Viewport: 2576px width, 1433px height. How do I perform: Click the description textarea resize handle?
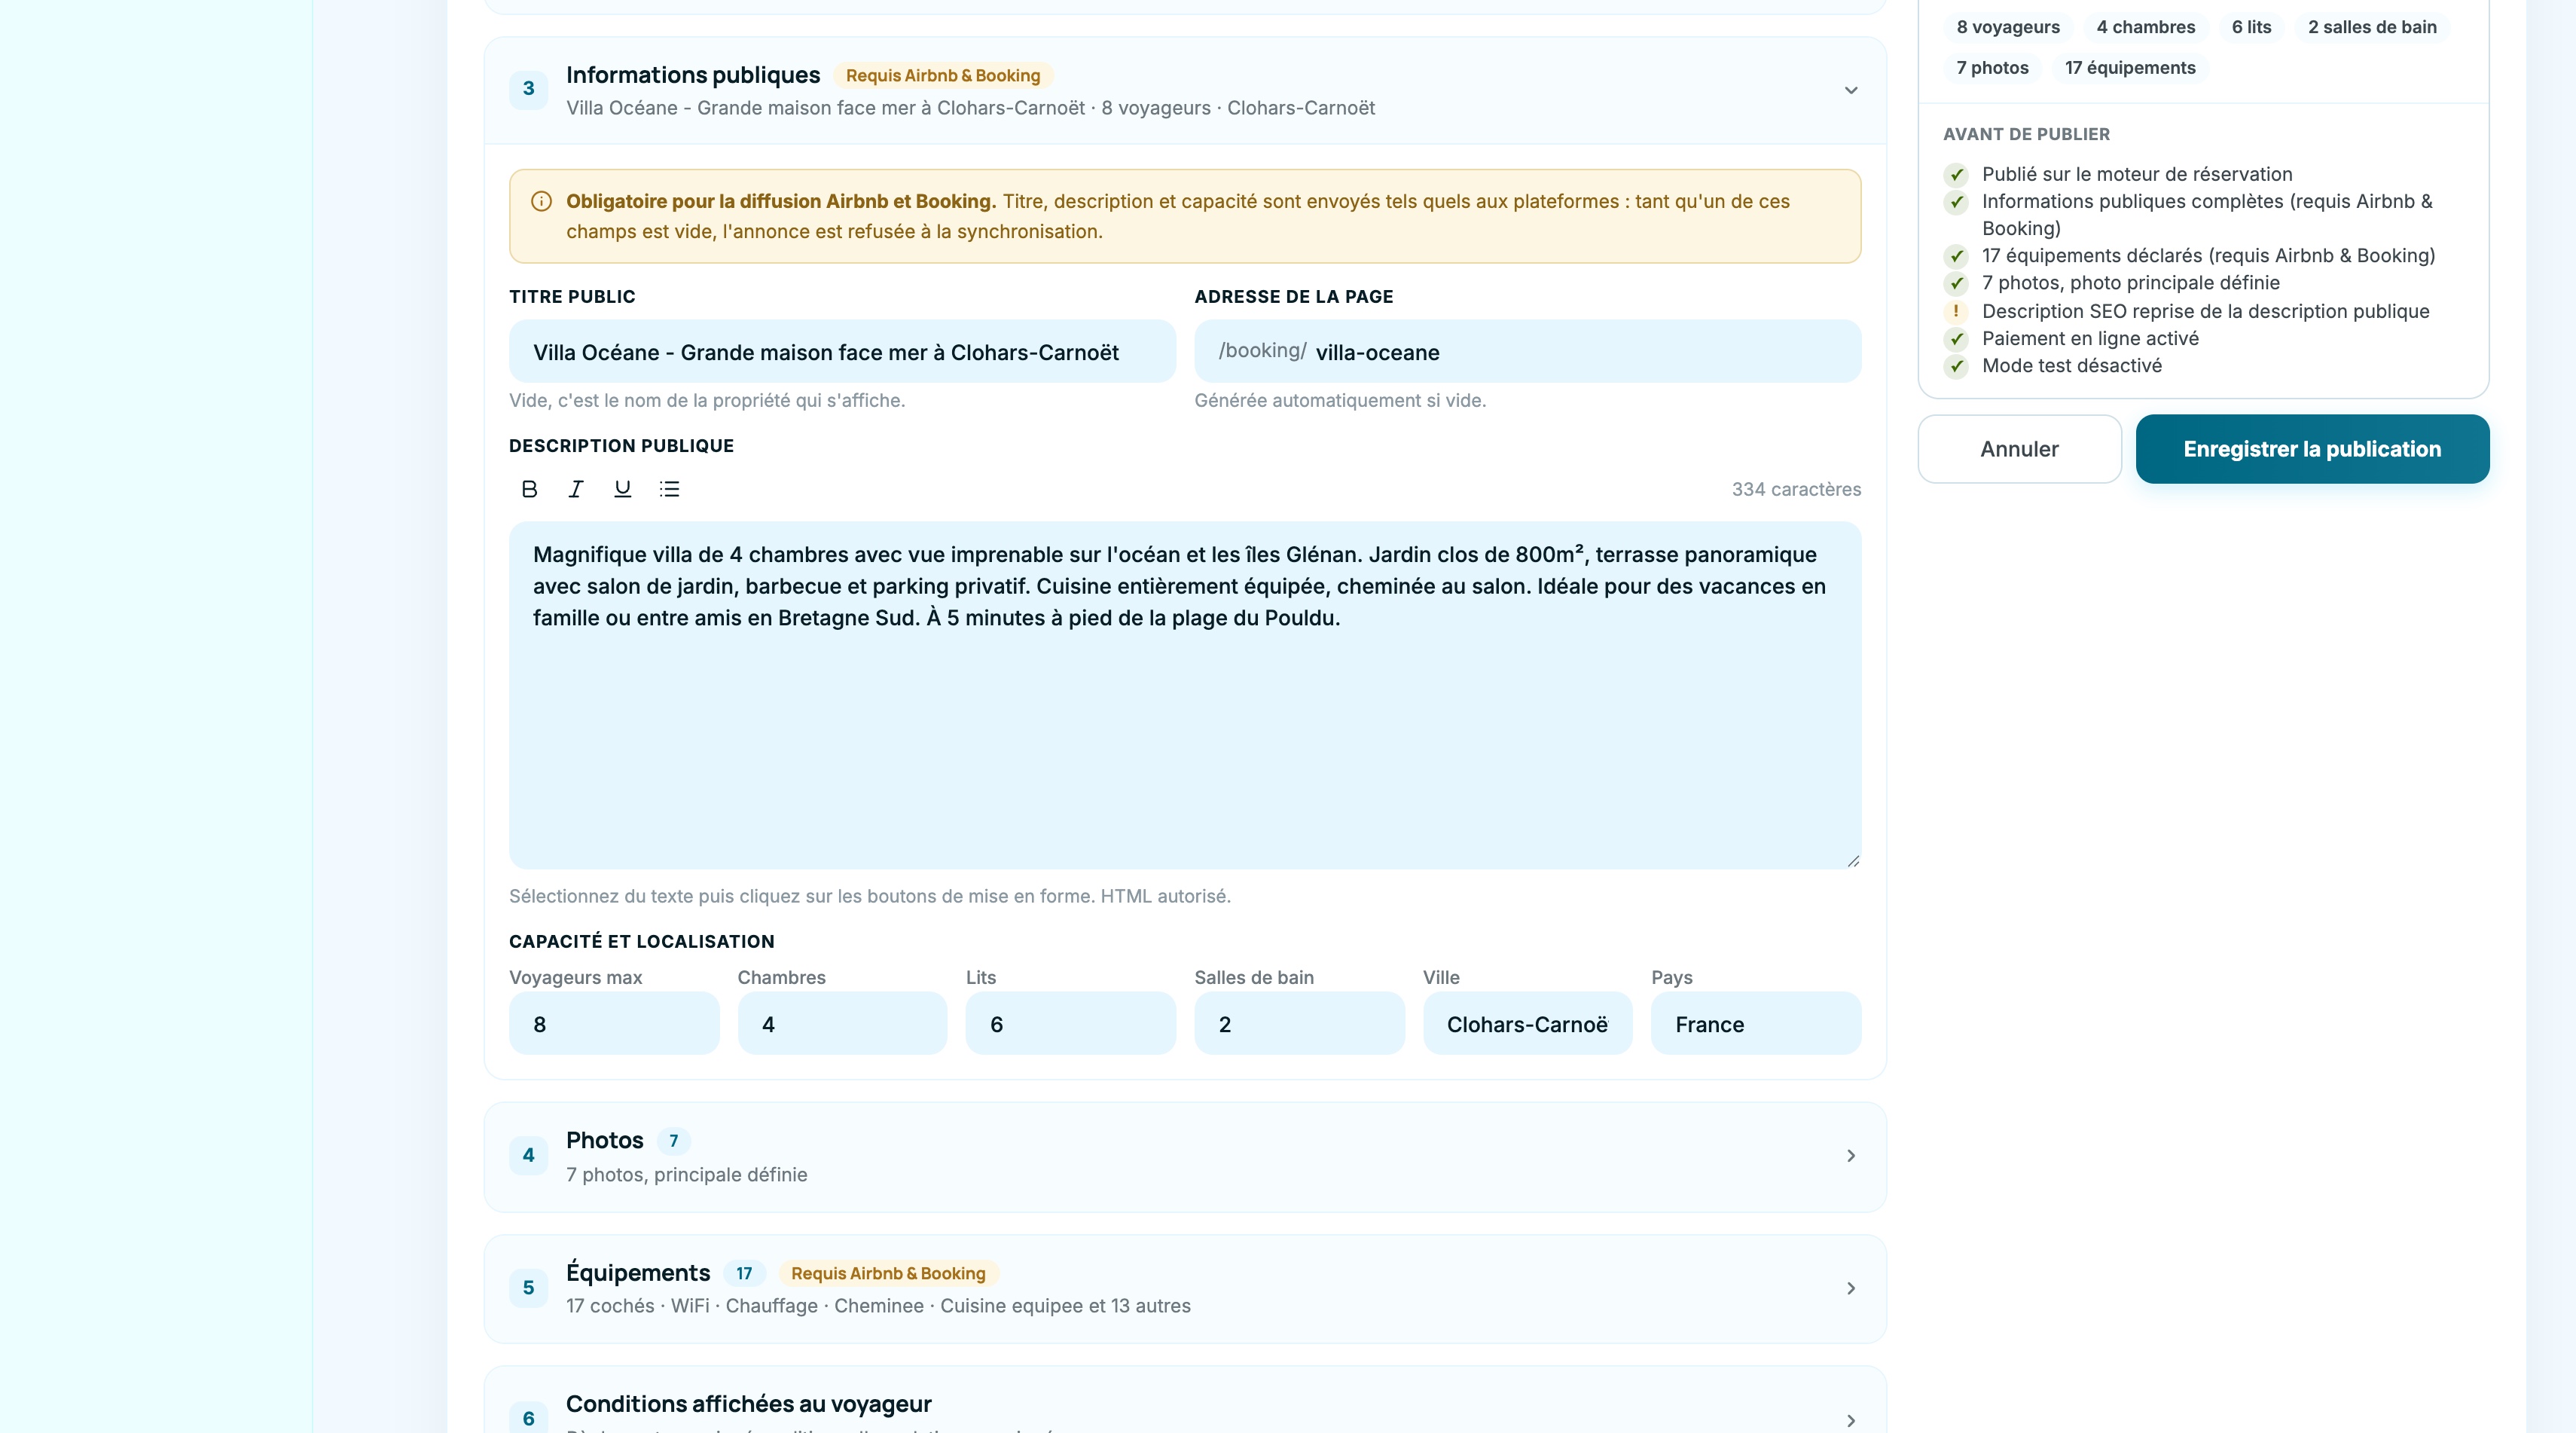pyautogui.click(x=1852, y=860)
